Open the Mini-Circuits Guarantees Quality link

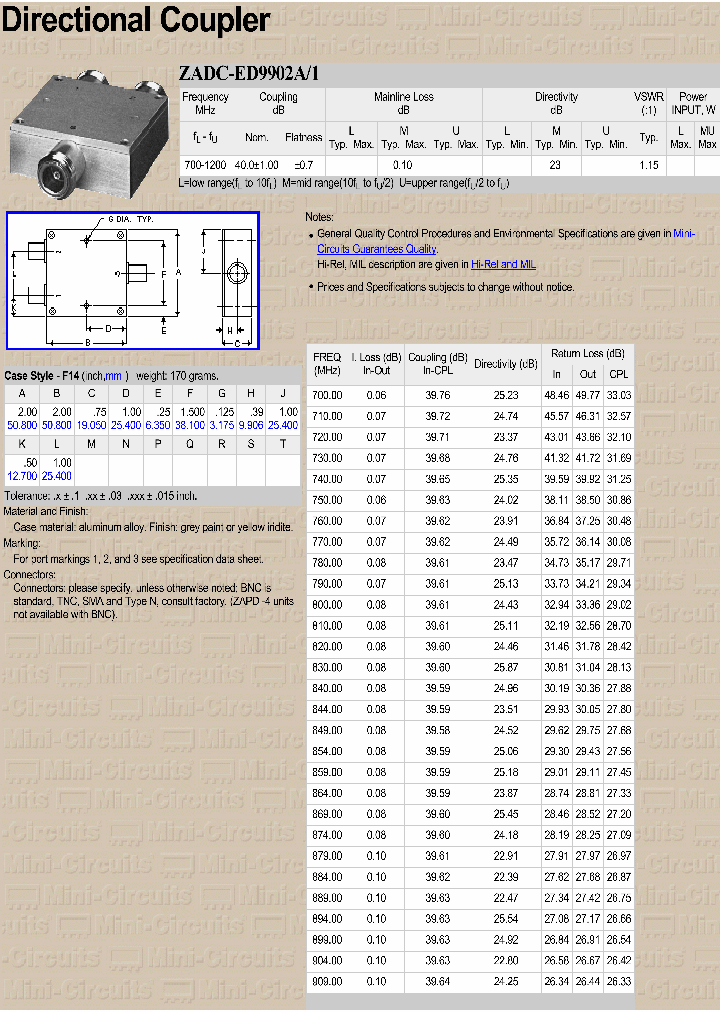pos(377,249)
